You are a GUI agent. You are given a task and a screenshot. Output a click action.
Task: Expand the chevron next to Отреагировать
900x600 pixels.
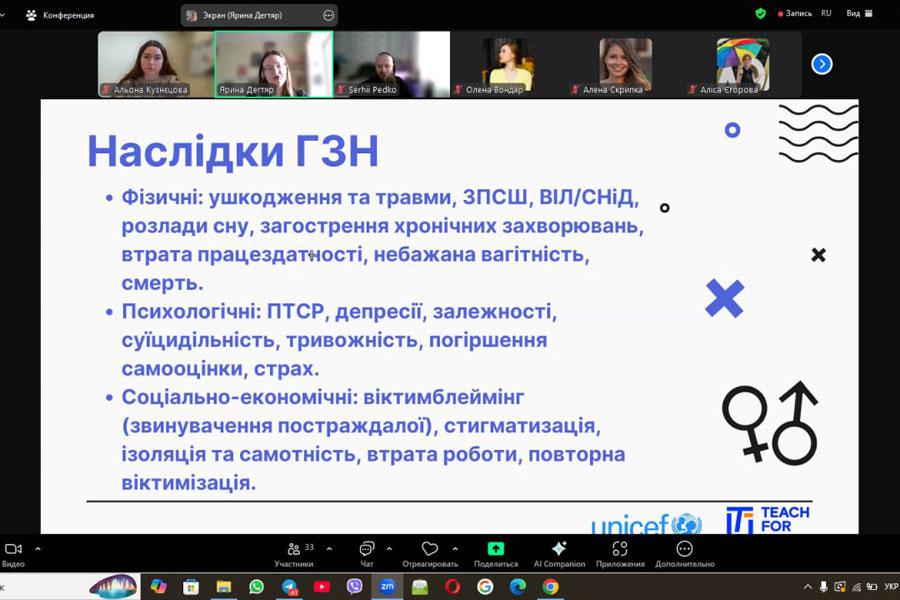coord(455,548)
